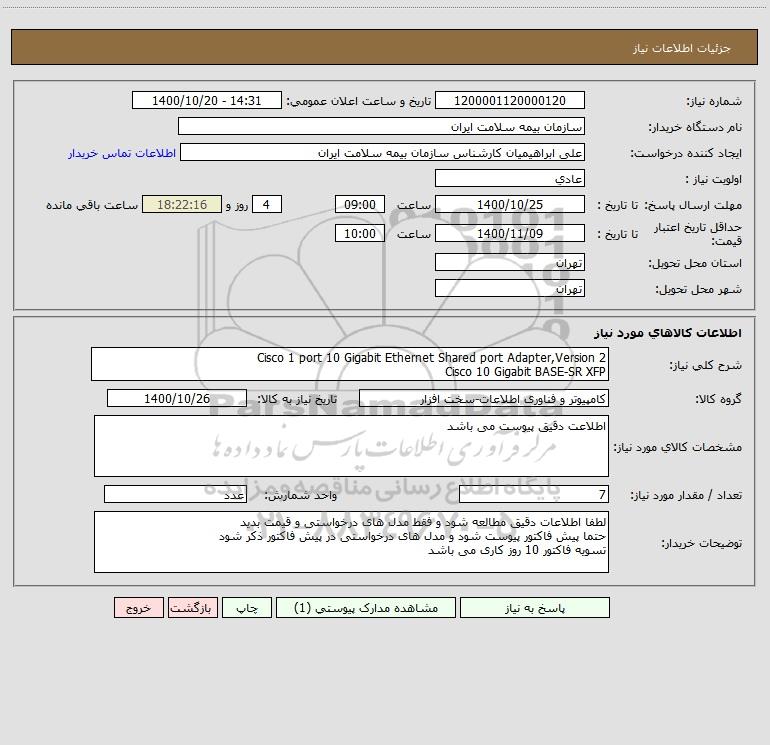Image resolution: width=770 pixels, height=745 pixels.
Task: Click the delivery city field 'تهران'
Action: click(510, 288)
